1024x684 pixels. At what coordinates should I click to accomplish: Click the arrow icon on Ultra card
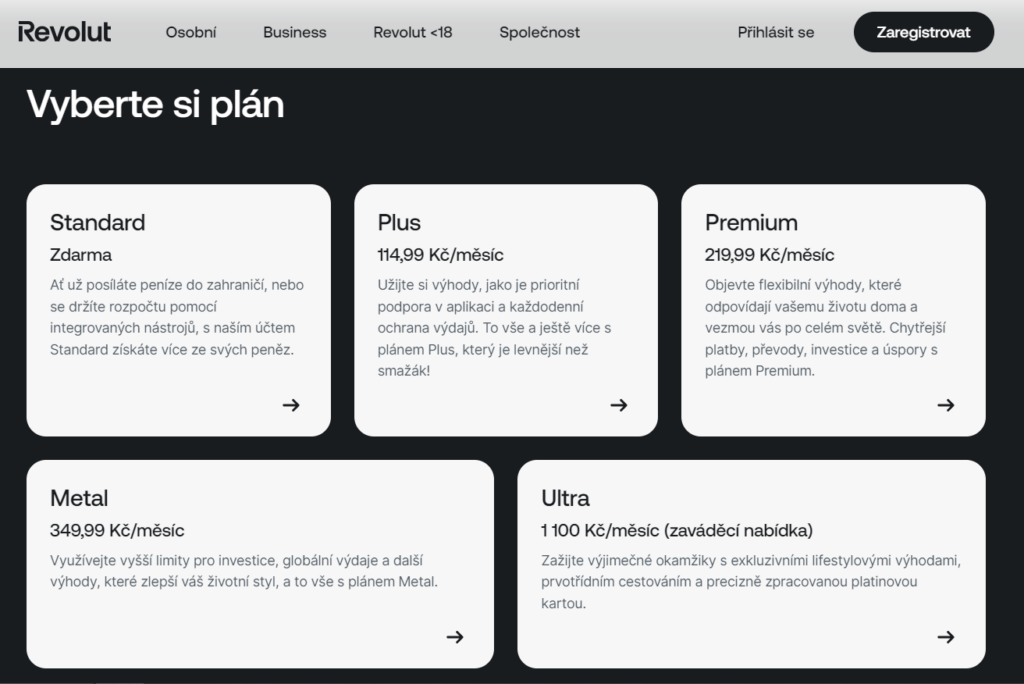(x=946, y=637)
